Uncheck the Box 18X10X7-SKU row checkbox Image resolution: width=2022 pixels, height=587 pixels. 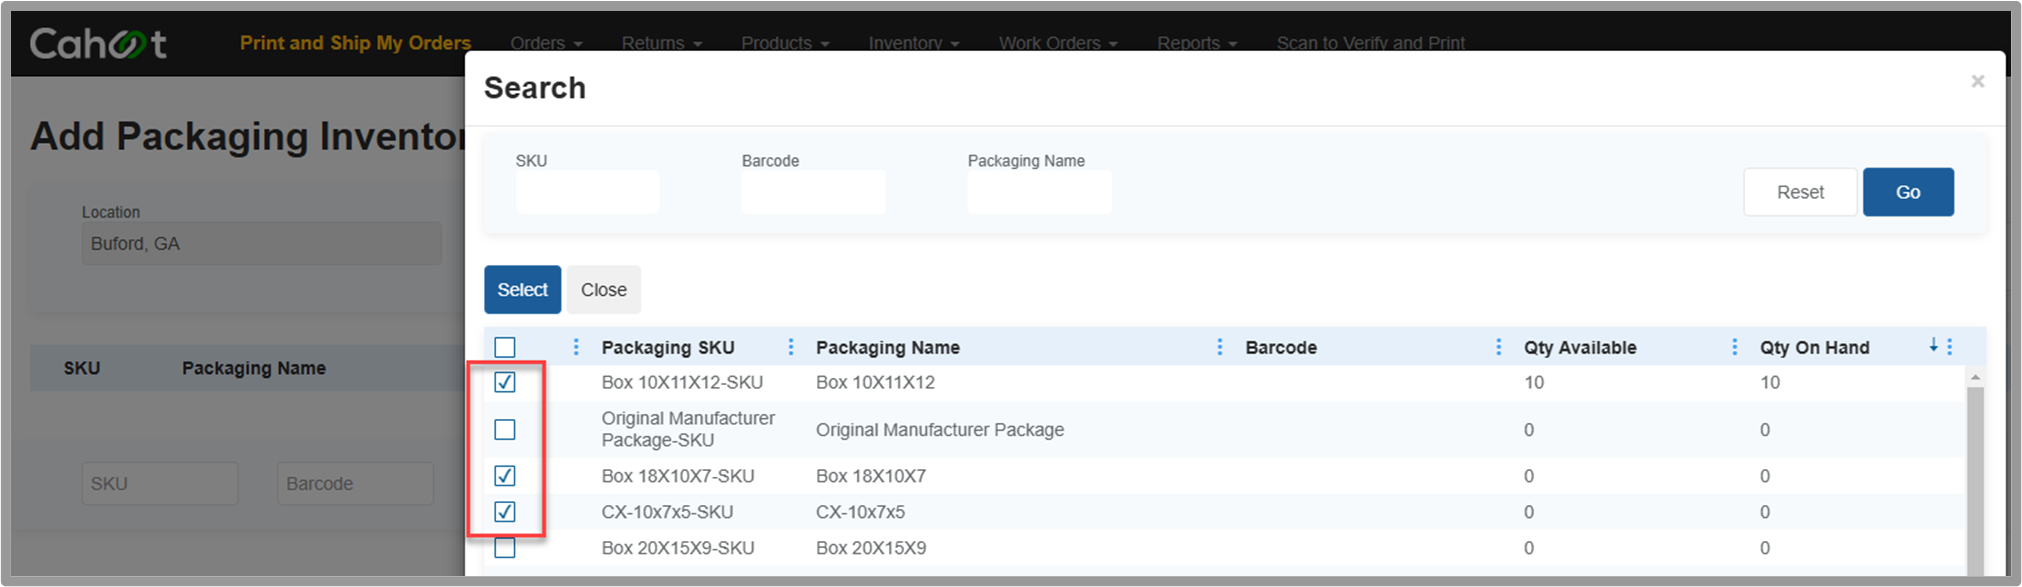(505, 476)
